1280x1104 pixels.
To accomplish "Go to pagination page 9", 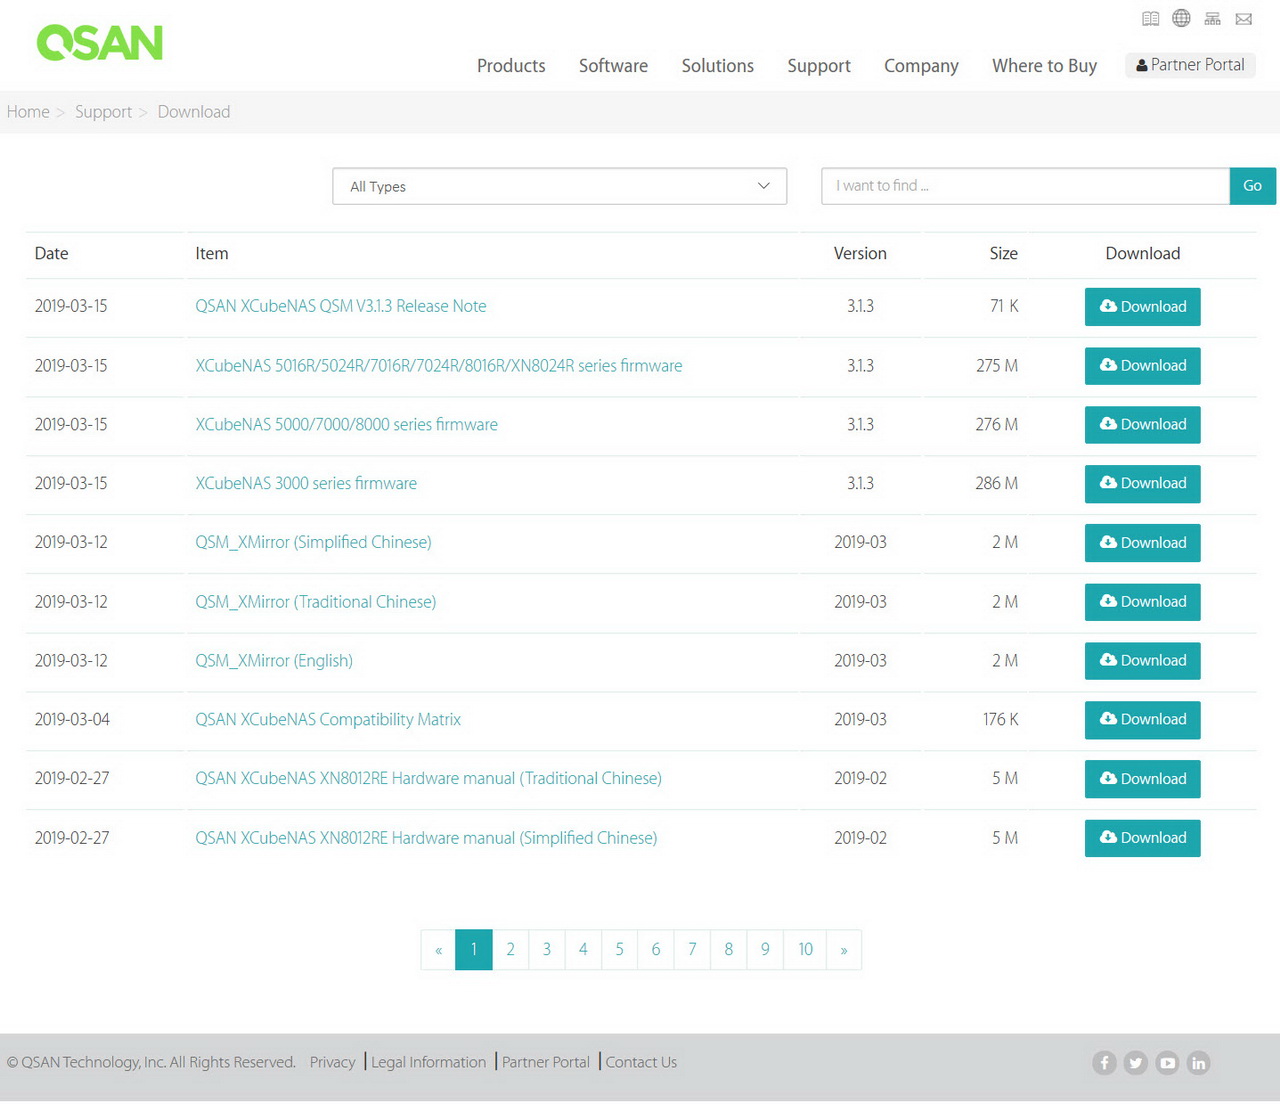I will [765, 950].
